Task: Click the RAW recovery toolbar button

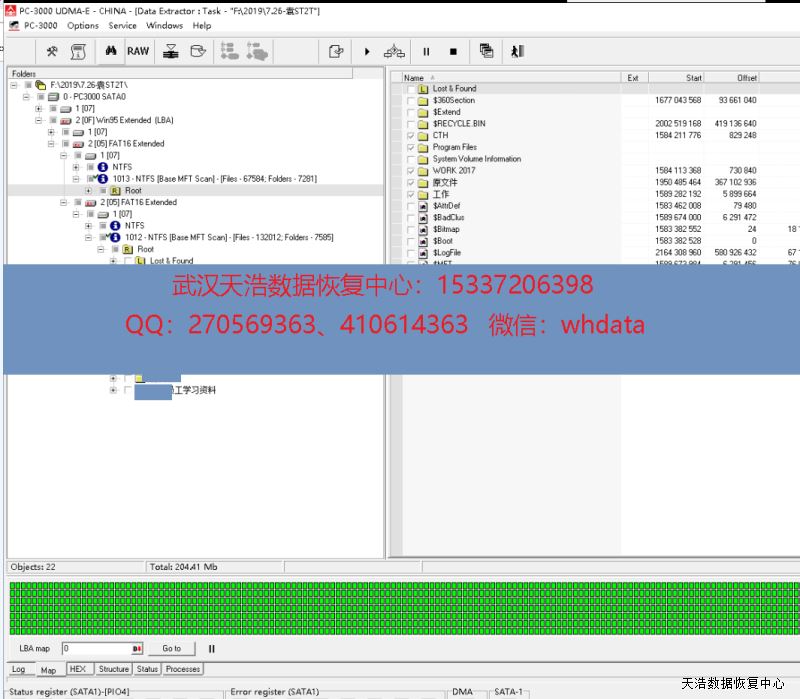Action: [x=138, y=51]
